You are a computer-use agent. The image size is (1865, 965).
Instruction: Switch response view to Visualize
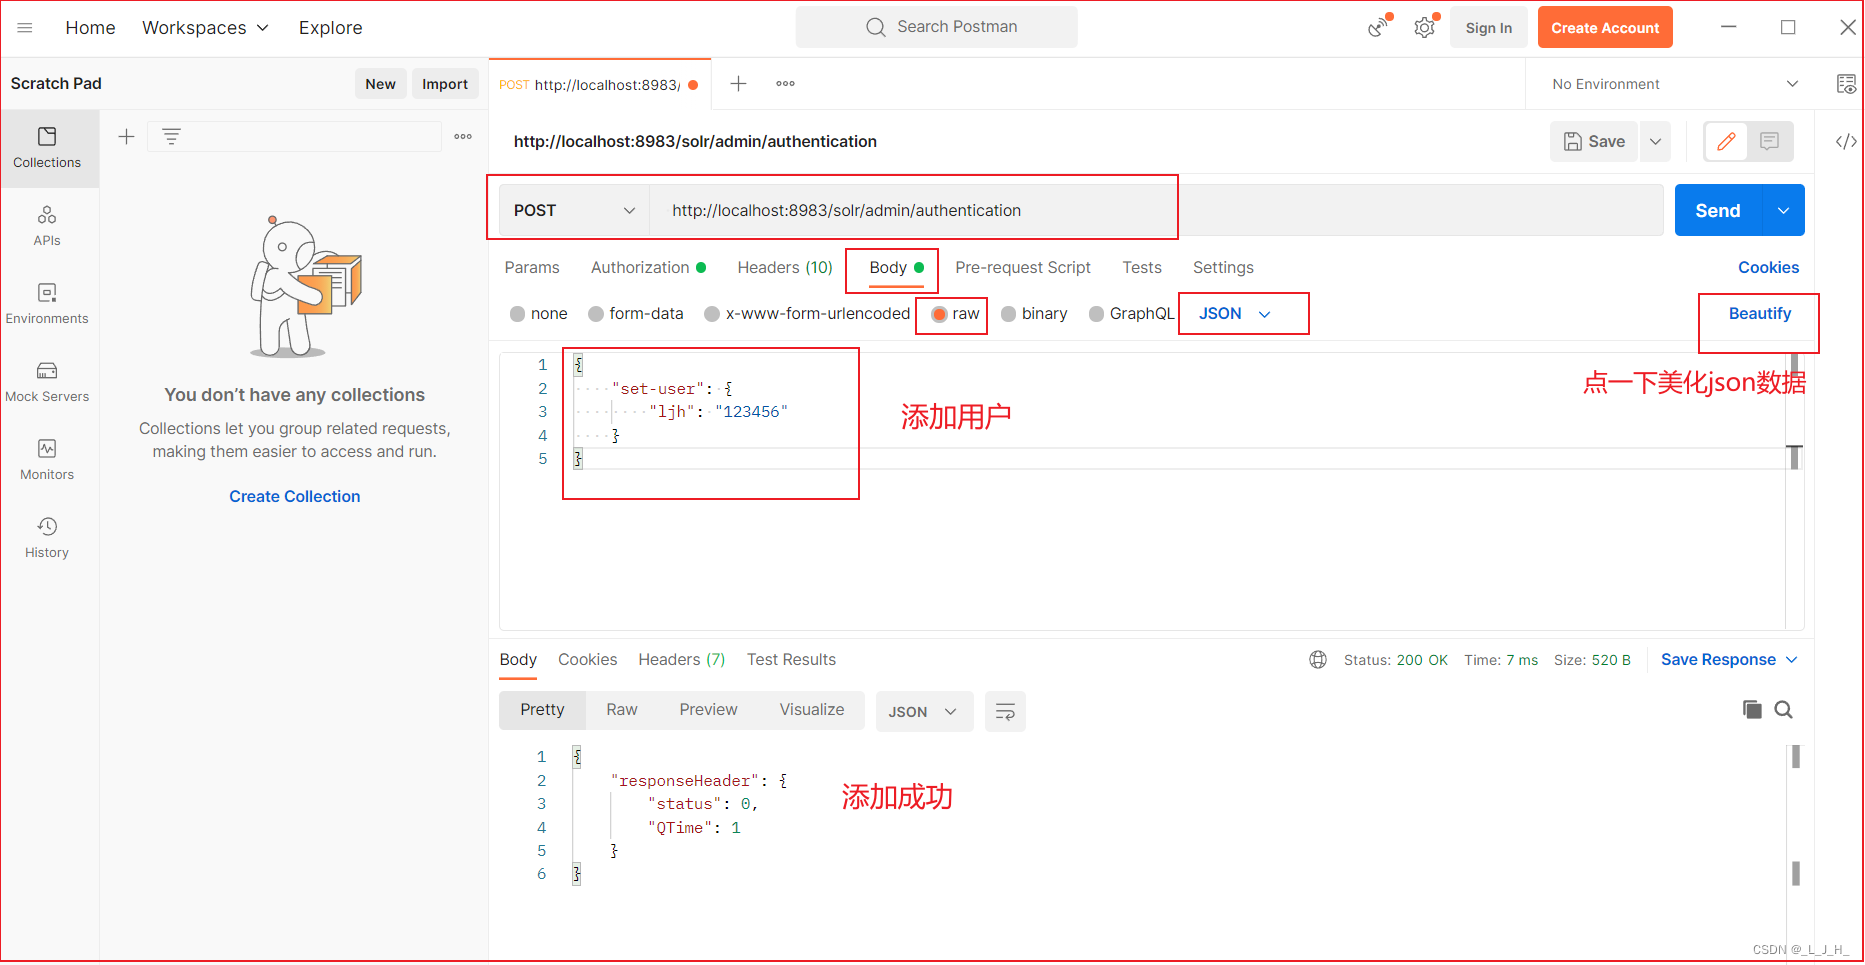pos(812,710)
